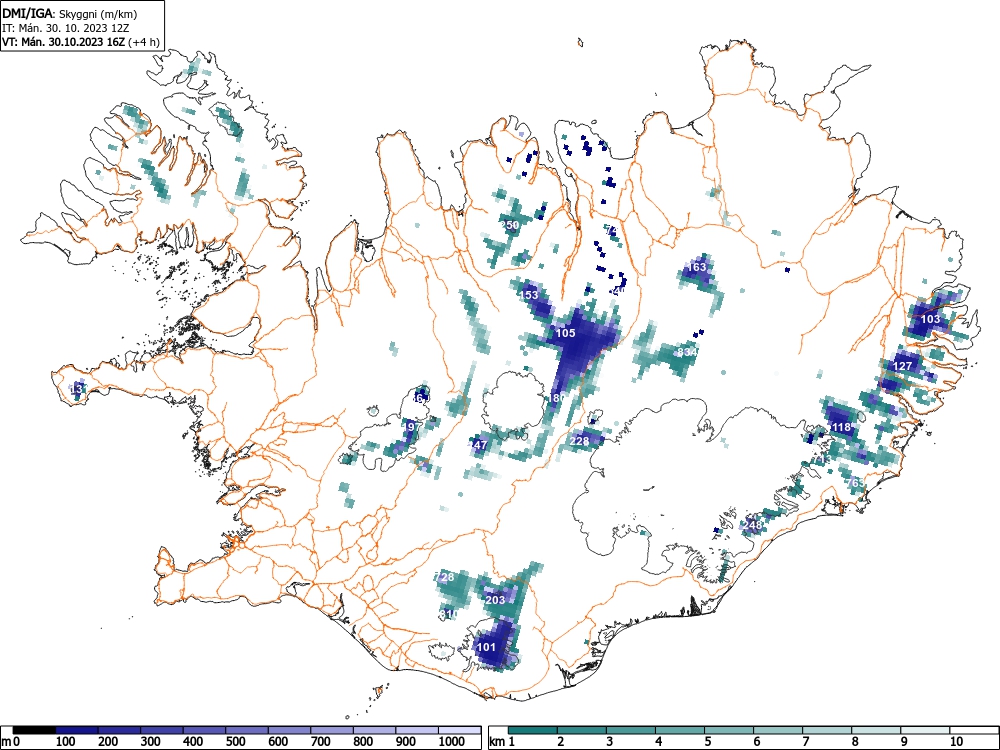Click the '100' tick on metre legend
Viewport: 1000px width, 750px height.
click(66, 742)
